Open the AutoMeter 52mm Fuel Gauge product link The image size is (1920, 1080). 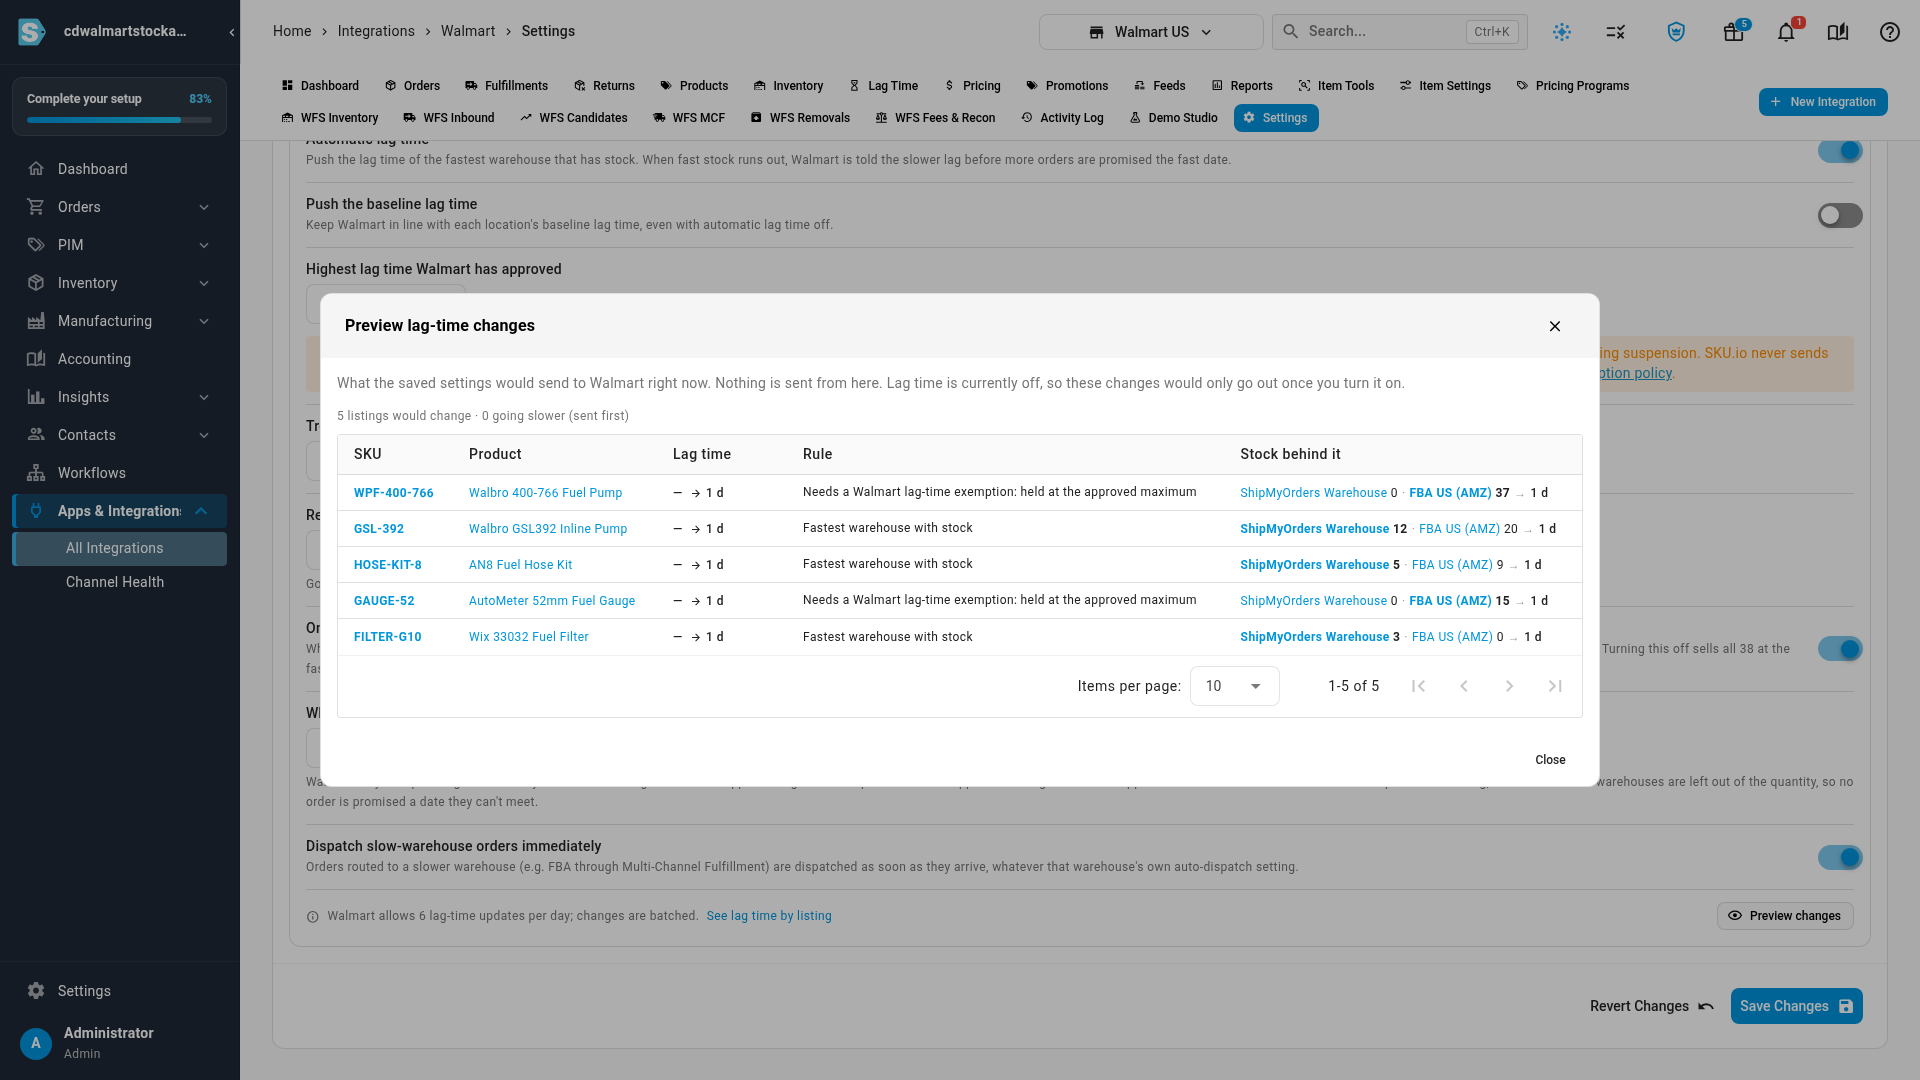[x=552, y=601]
